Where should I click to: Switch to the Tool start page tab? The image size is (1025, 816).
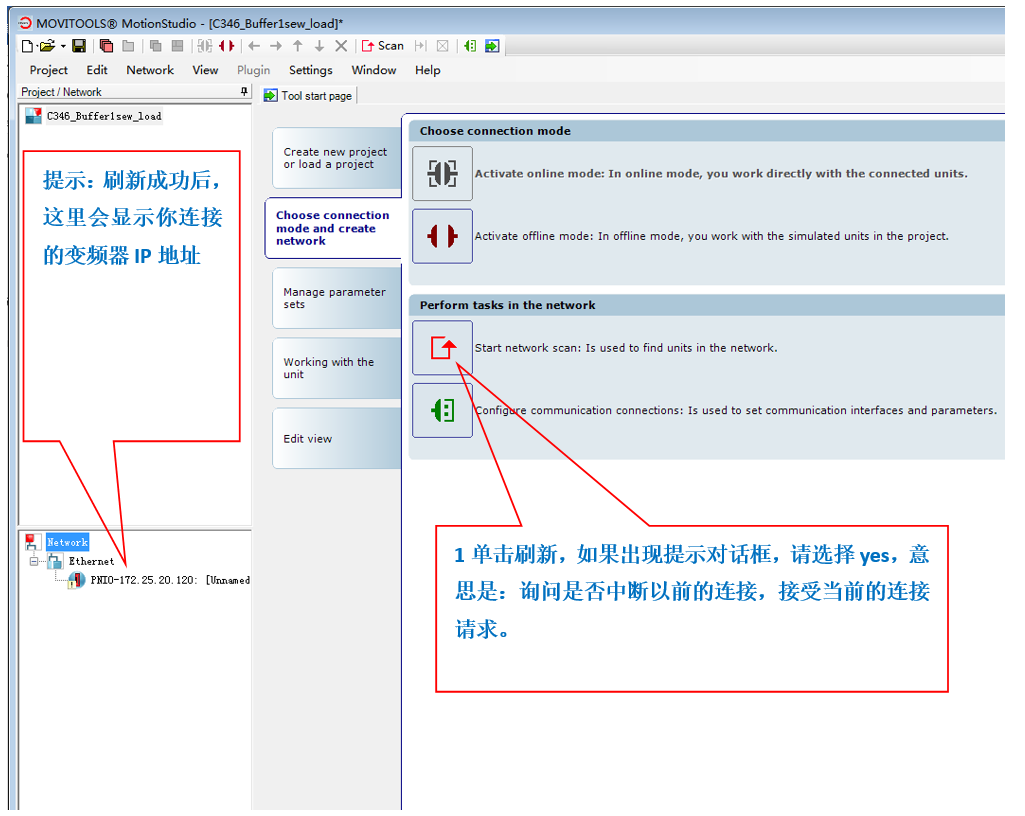click(308, 96)
